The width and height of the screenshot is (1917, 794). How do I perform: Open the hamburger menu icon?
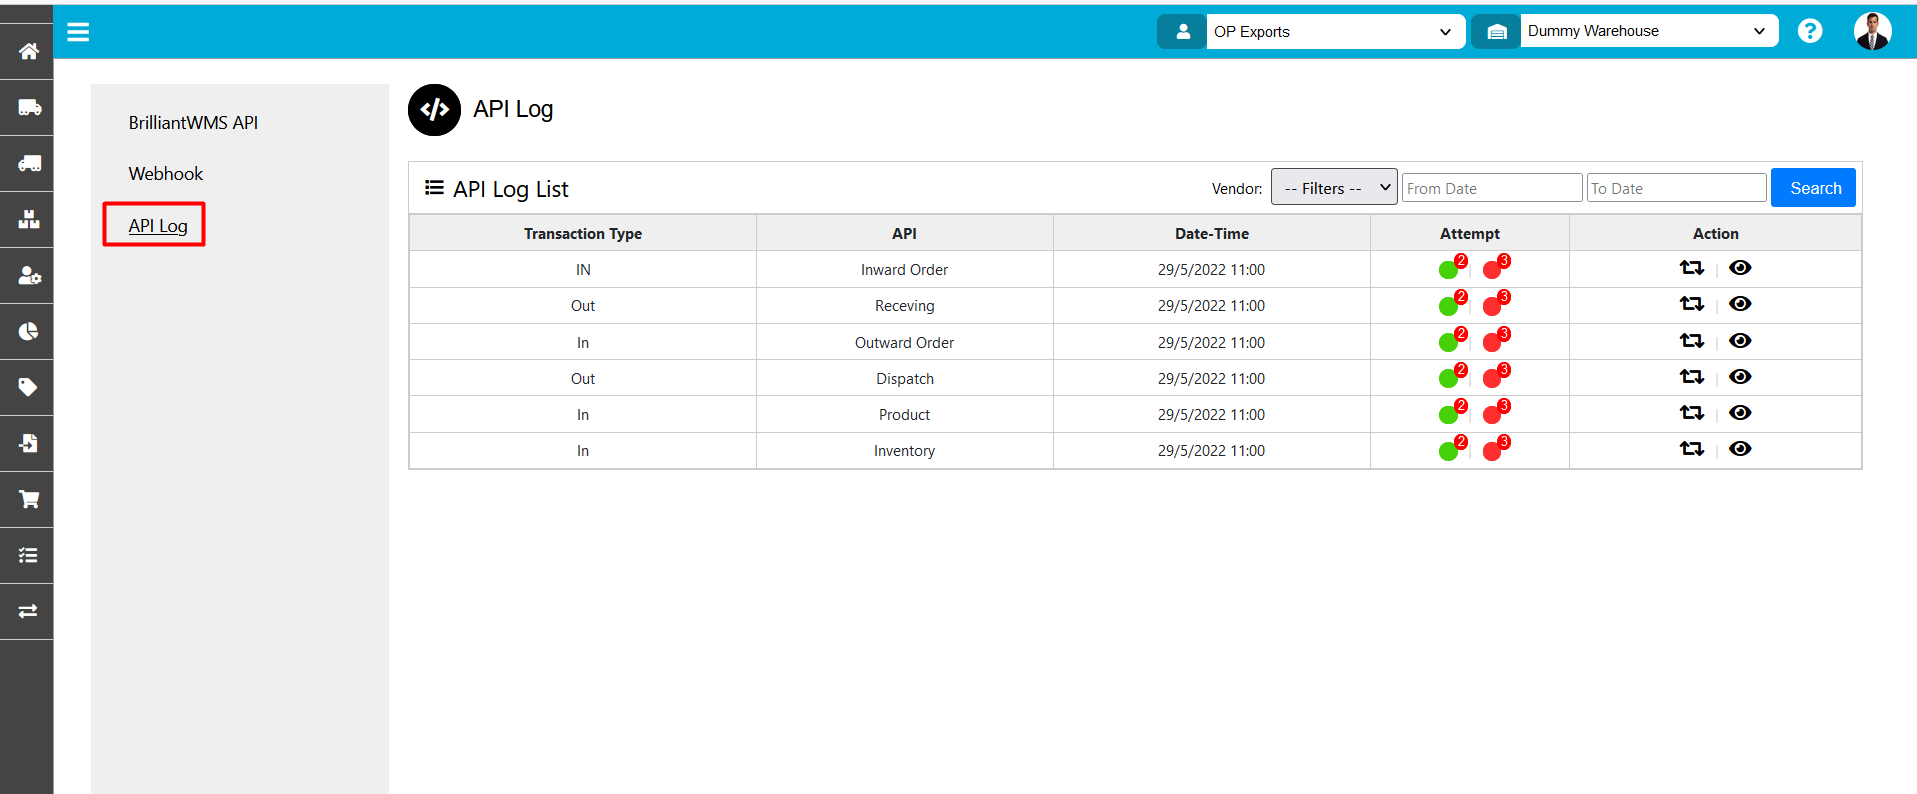(78, 32)
